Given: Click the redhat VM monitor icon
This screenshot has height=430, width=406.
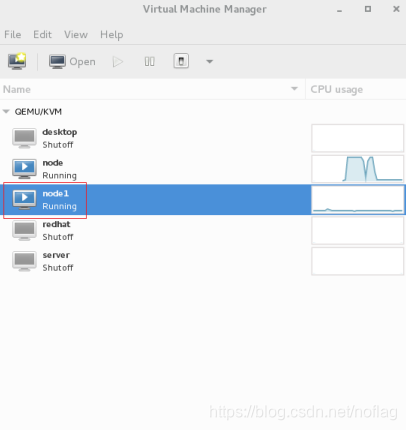Looking at the screenshot, I should pyautogui.click(x=24, y=230).
